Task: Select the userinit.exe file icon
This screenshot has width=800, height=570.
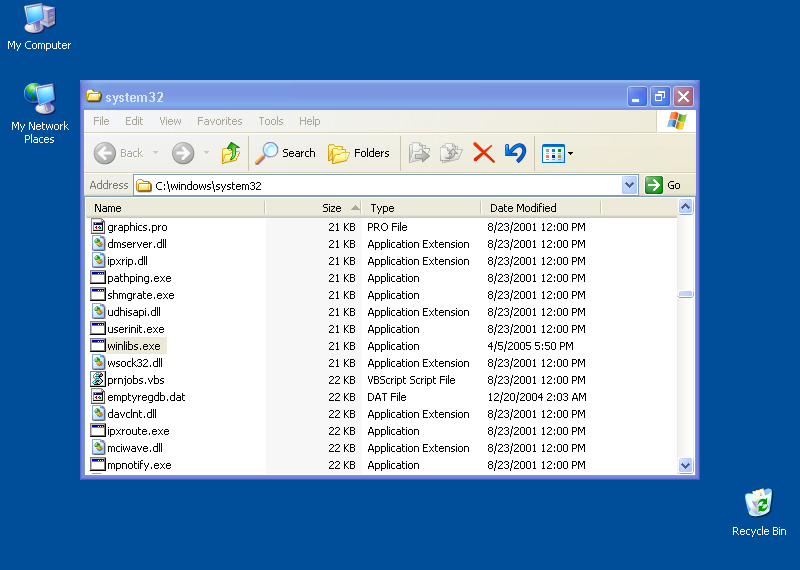Action: [x=98, y=329]
